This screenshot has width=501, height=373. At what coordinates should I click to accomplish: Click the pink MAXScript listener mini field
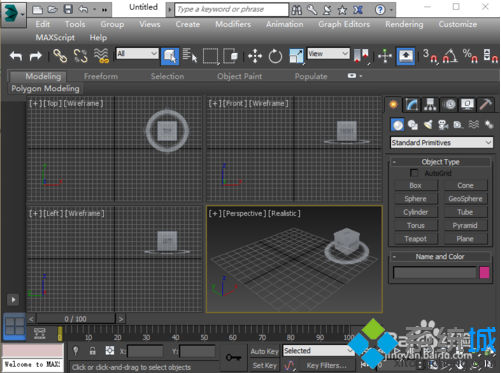click(x=33, y=351)
